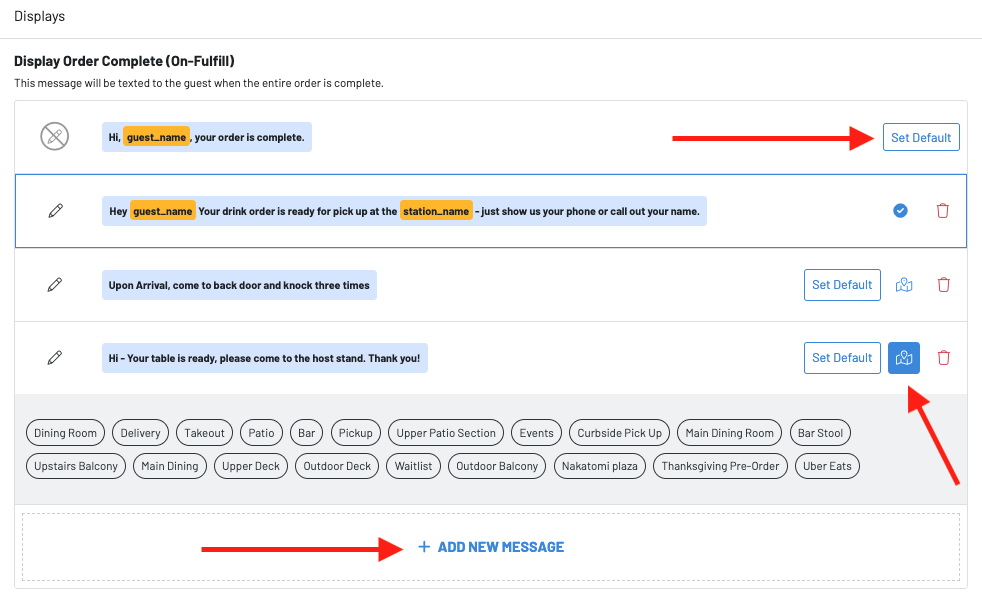Delete the table is ready message
The image size is (982, 597).
[942, 358]
